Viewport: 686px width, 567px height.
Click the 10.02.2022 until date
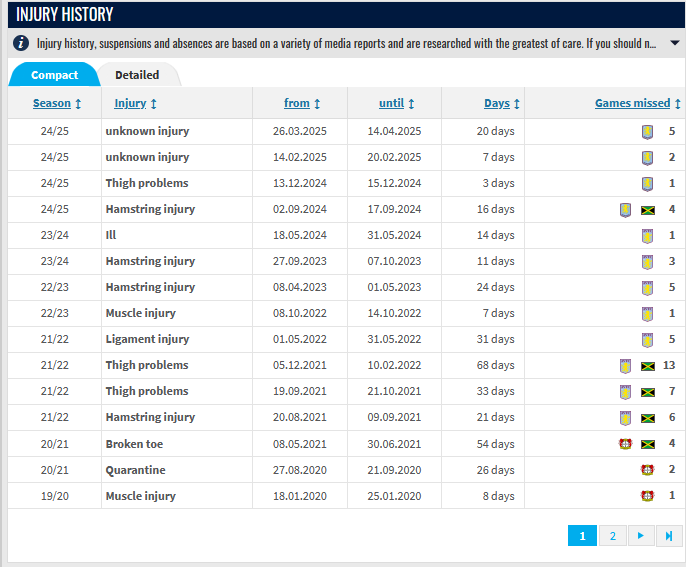click(x=394, y=365)
